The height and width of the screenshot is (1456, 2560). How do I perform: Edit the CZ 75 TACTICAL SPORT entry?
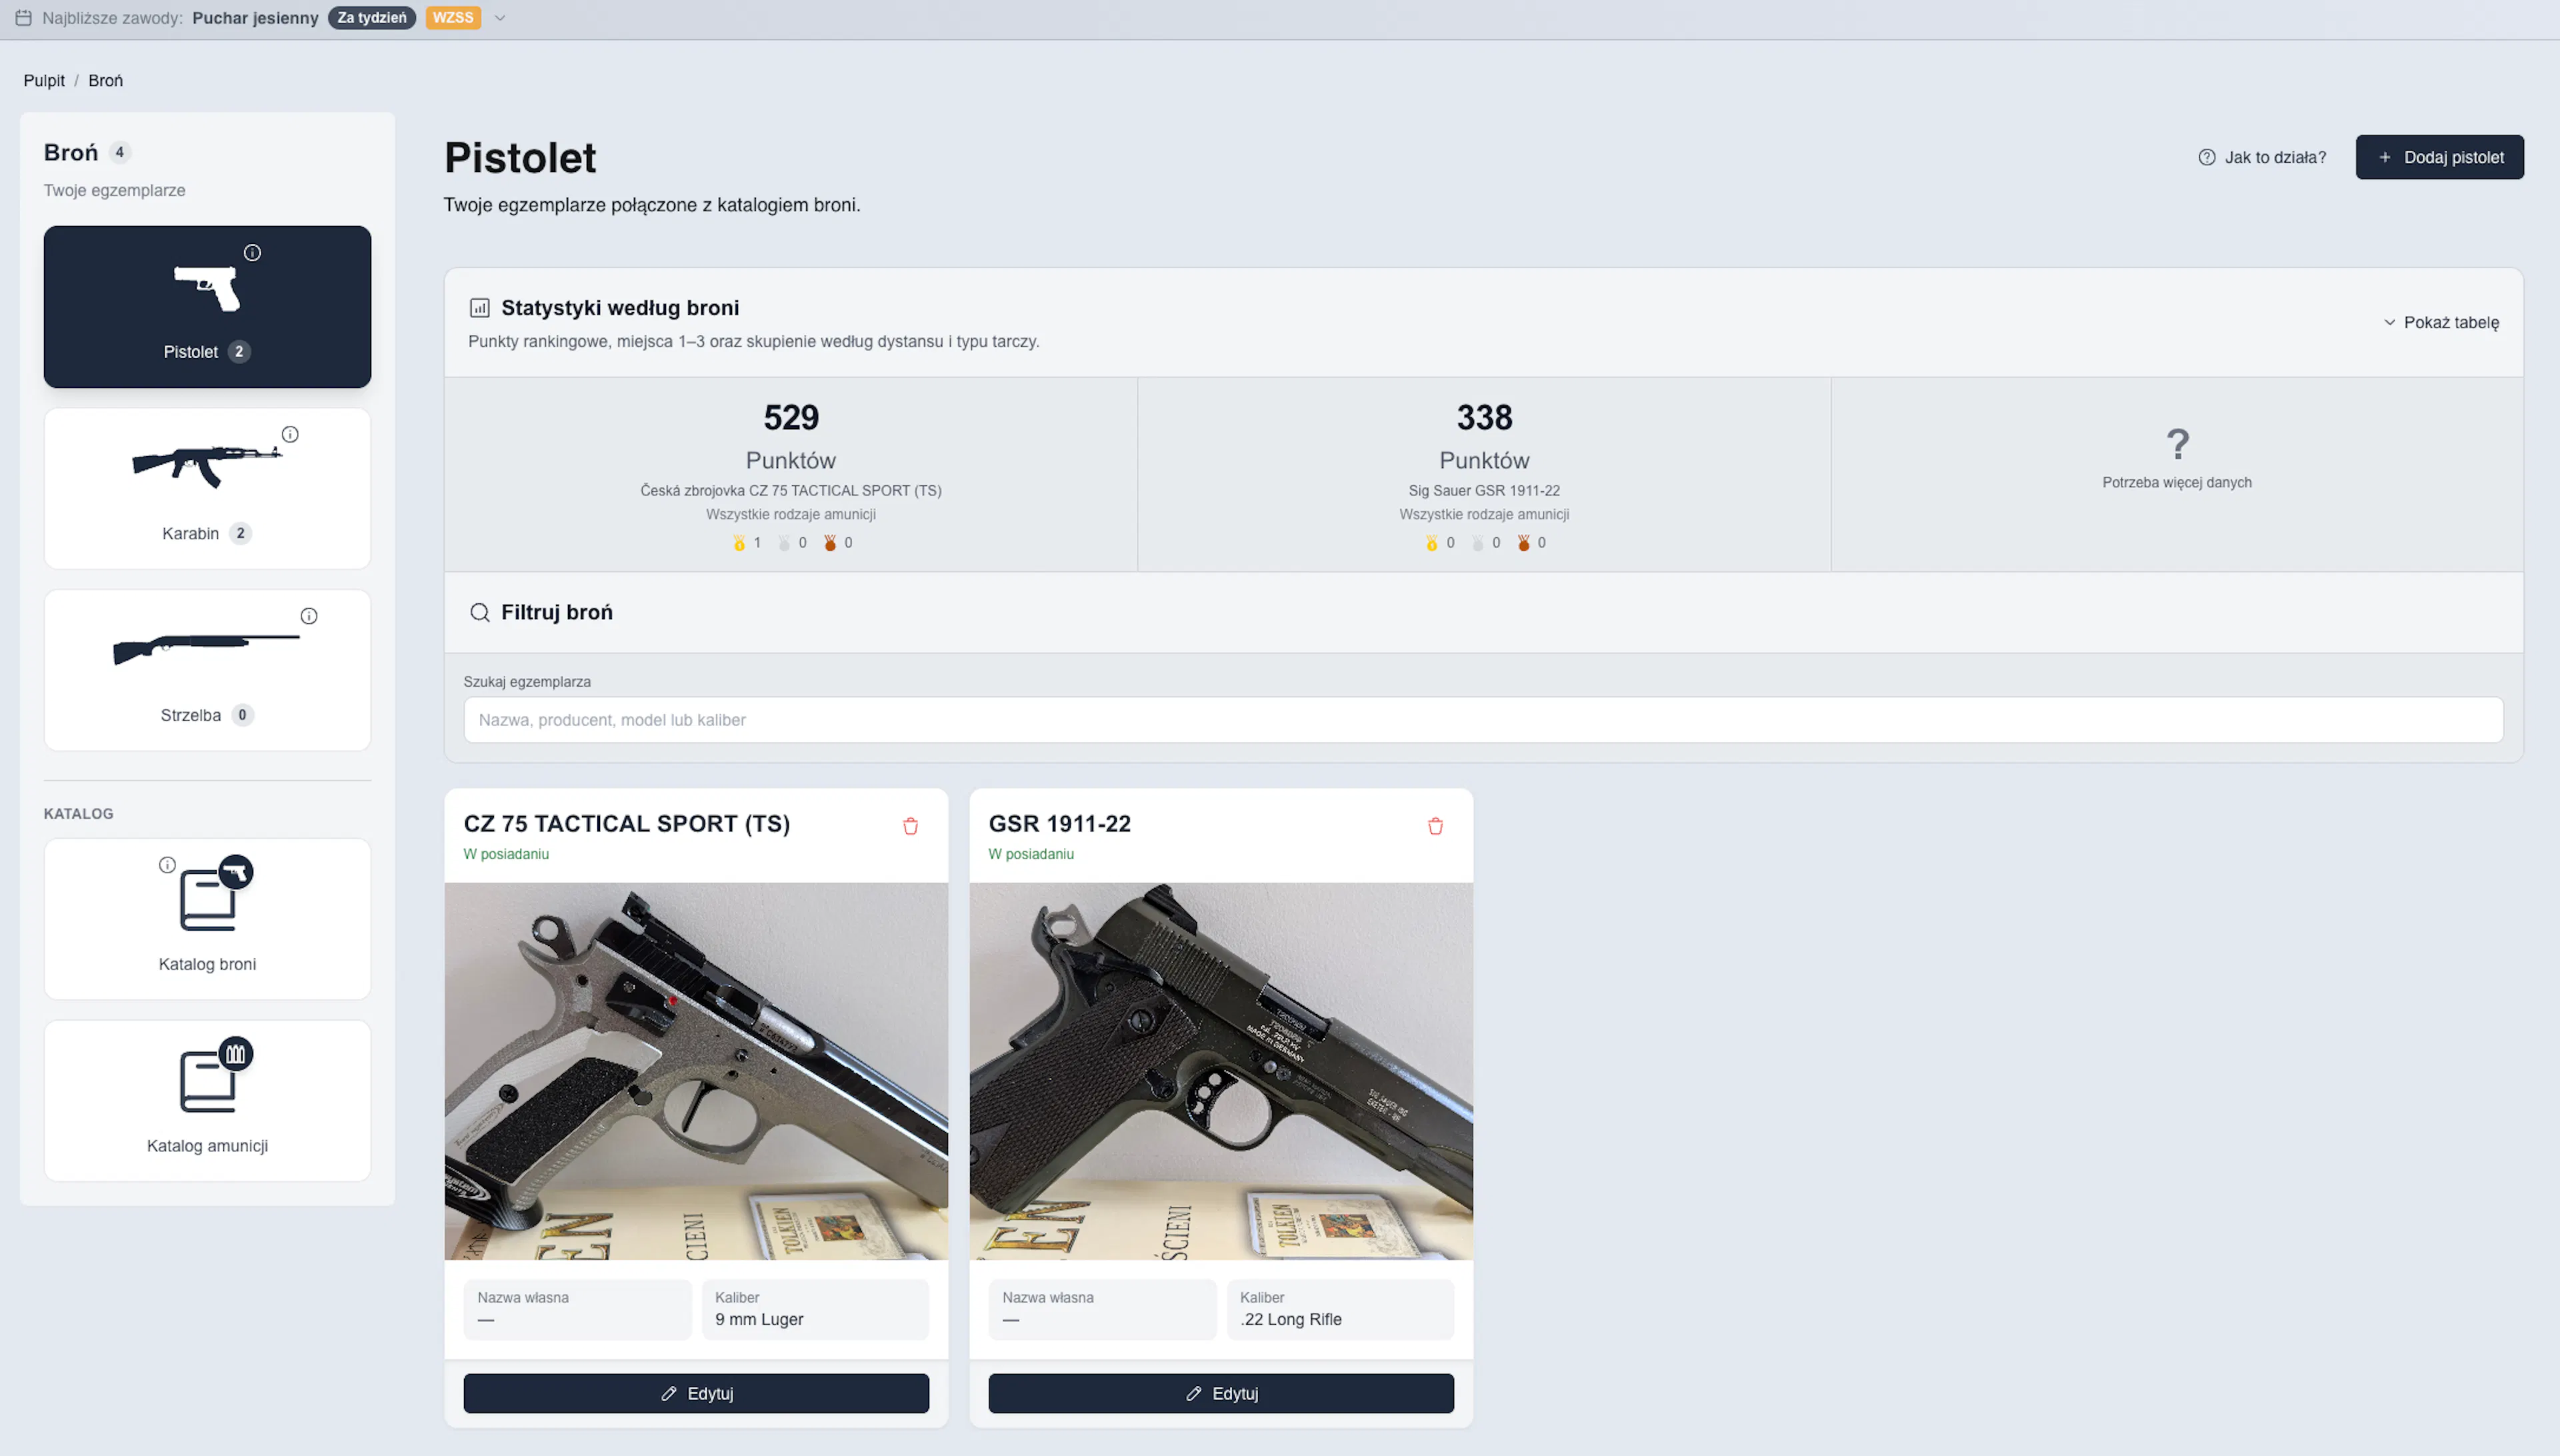(x=696, y=1393)
